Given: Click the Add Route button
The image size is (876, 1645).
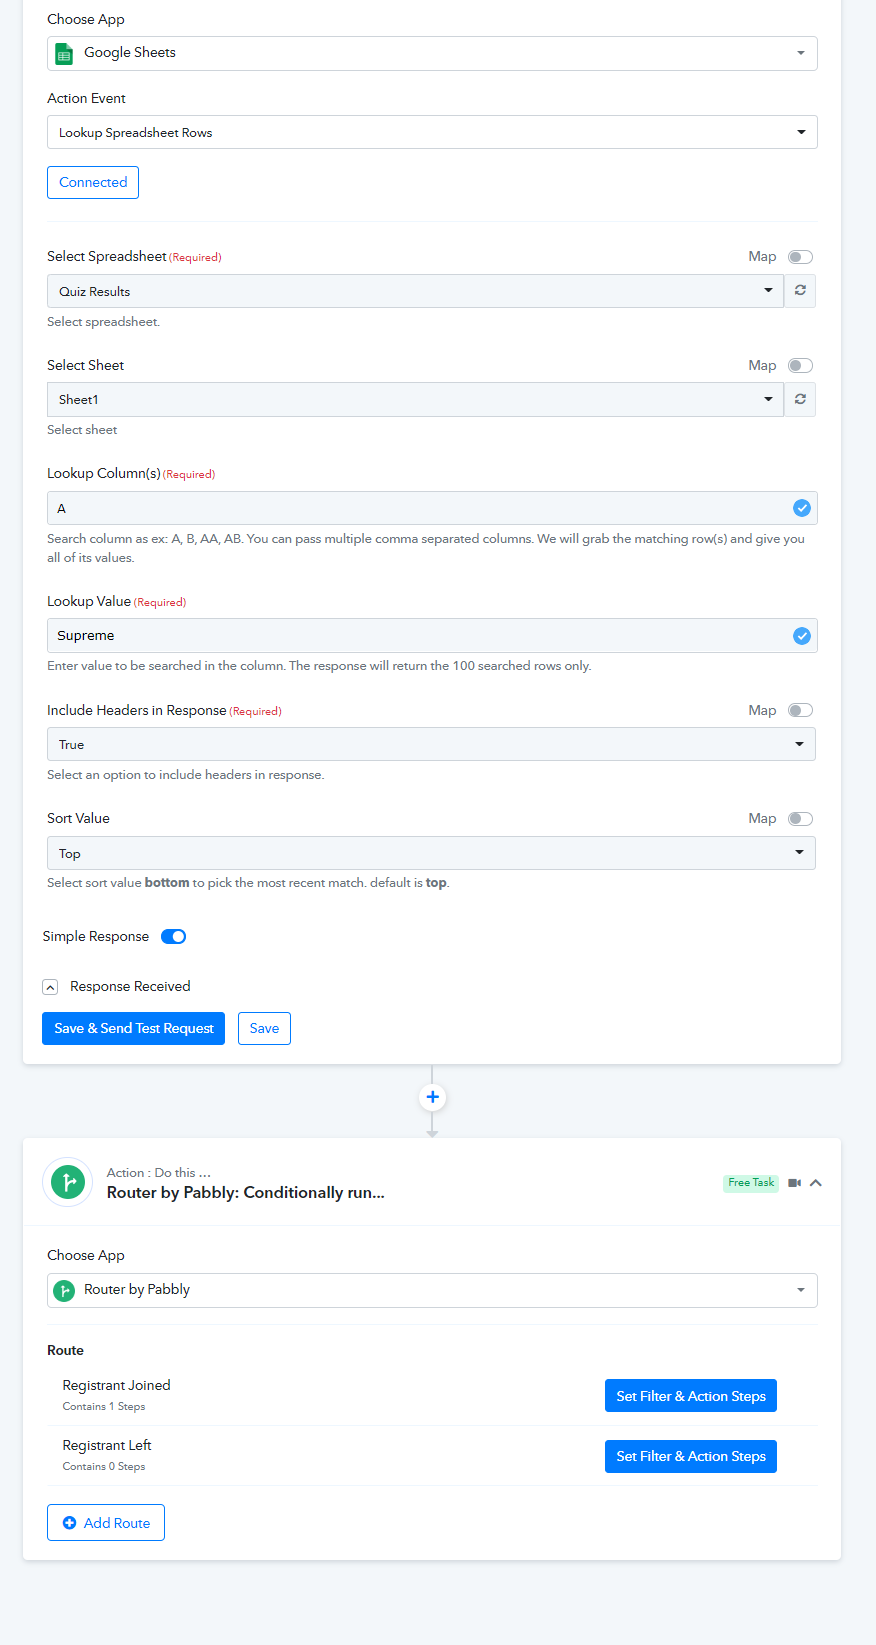Looking at the screenshot, I should [x=106, y=1523].
